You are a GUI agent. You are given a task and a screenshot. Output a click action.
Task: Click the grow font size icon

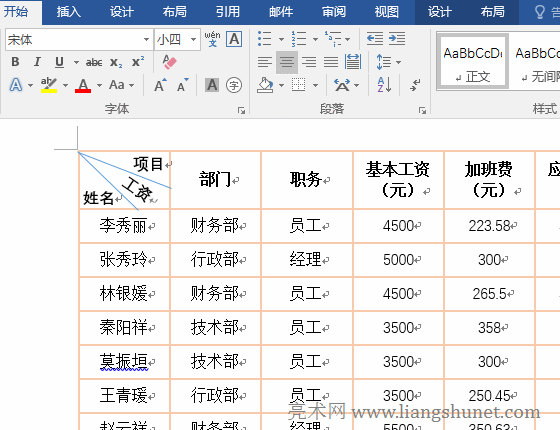tap(160, 85)
